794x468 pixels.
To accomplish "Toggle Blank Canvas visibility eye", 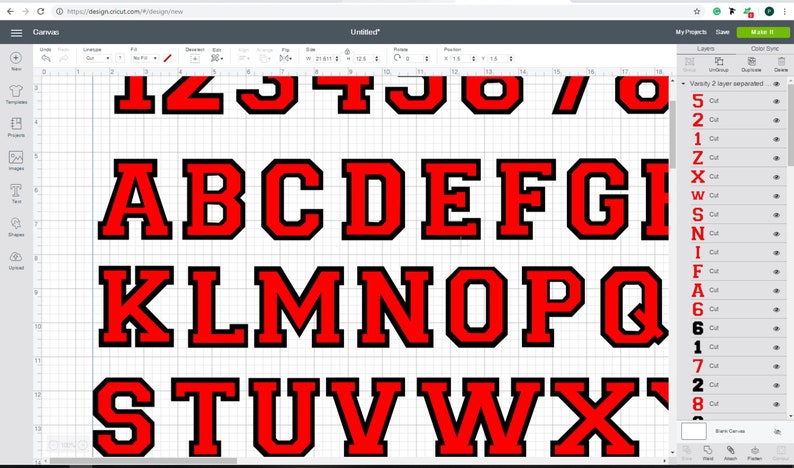I will [x=777, y=432].
